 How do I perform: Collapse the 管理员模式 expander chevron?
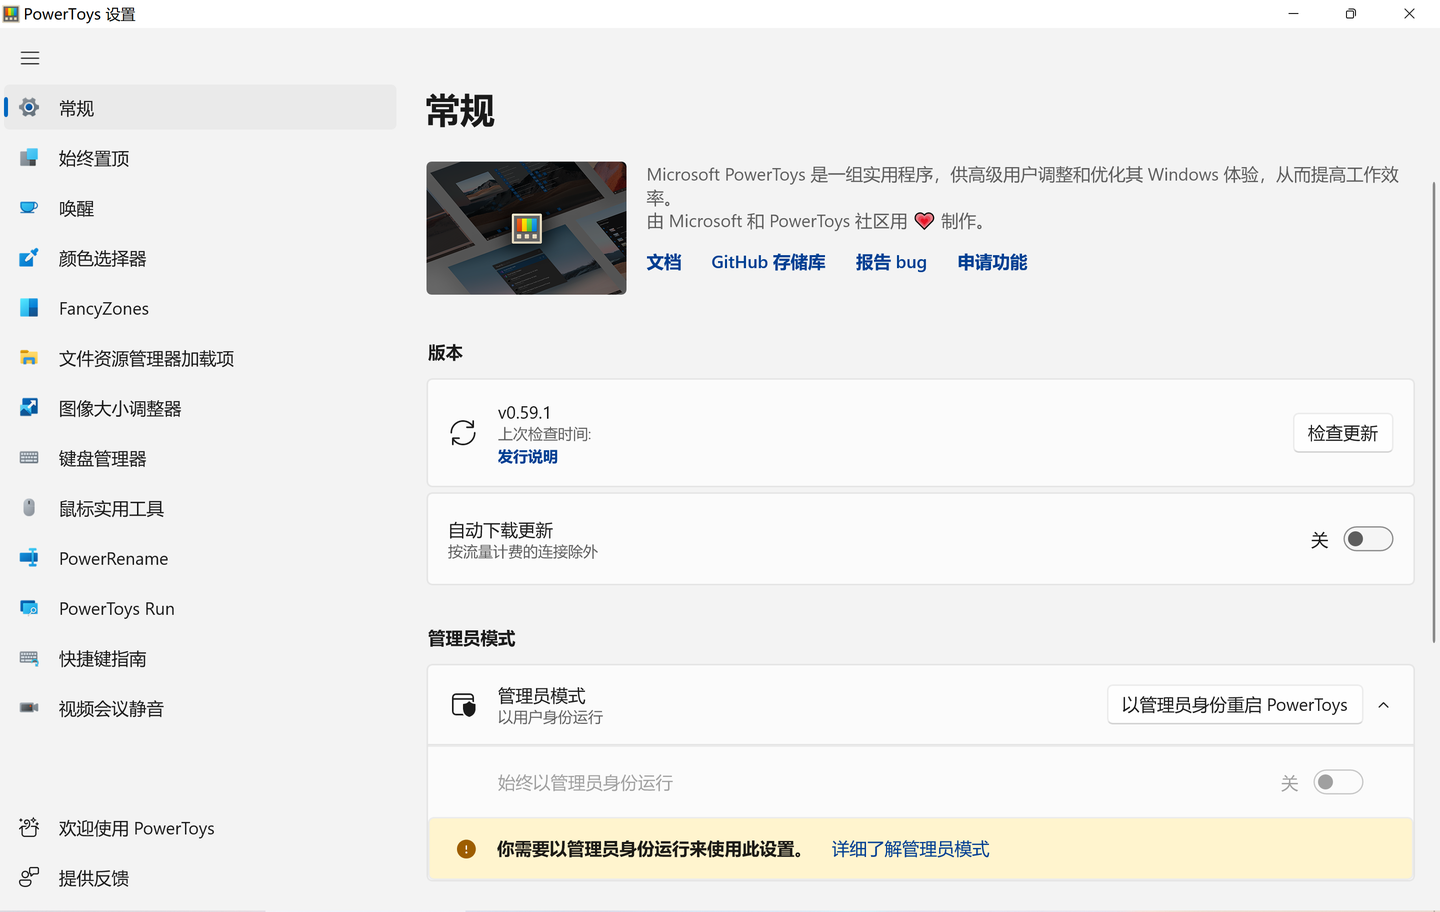[x=1383, y=705]
